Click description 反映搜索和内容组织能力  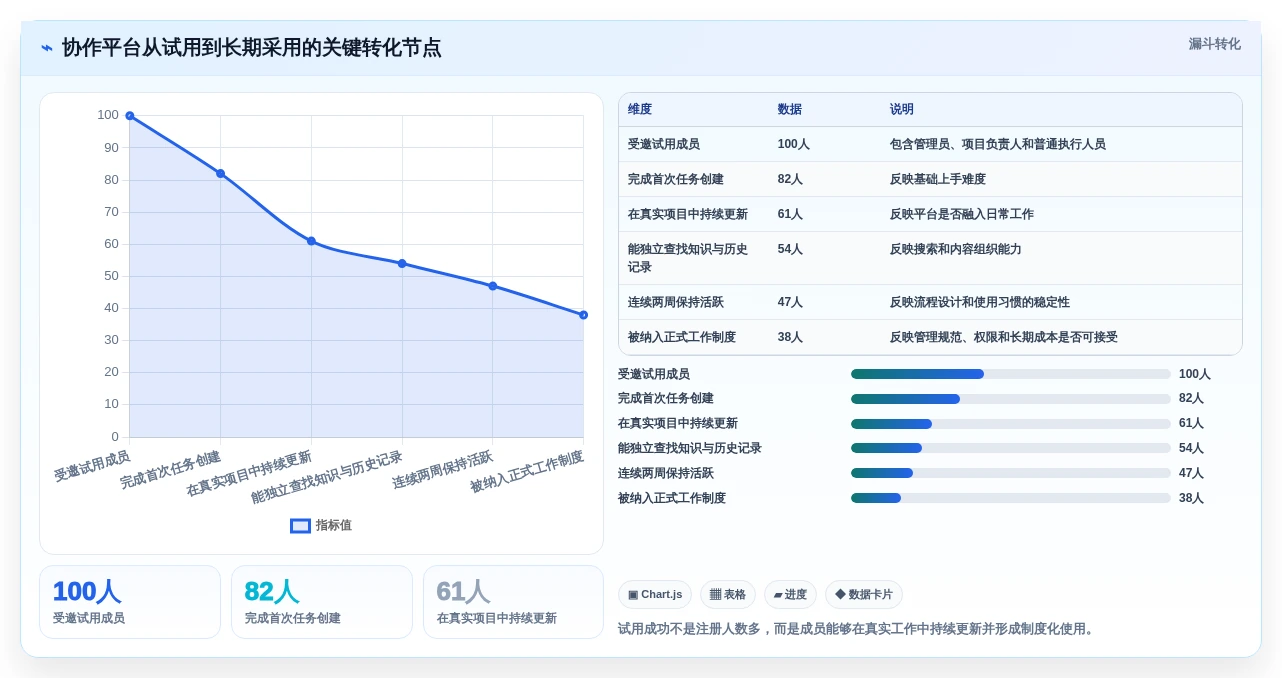click(x=956, y=249)
